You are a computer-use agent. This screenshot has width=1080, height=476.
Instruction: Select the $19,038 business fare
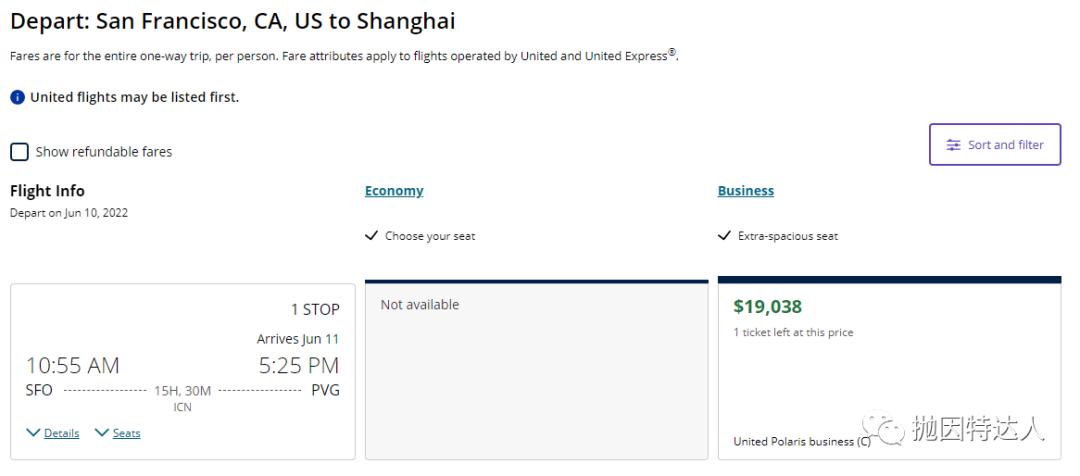[768, 307]
